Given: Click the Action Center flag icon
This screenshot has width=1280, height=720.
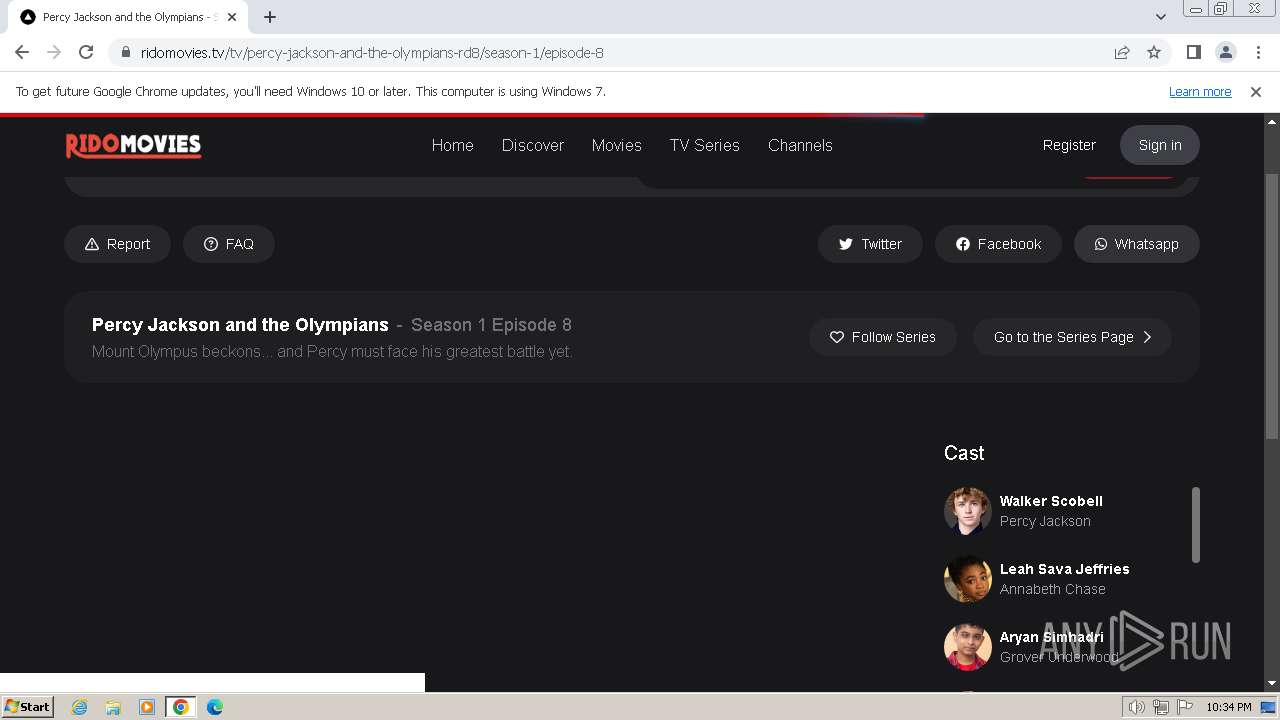Looking at the screenshot, I should pyautogui.click(x=1185, y=707).
